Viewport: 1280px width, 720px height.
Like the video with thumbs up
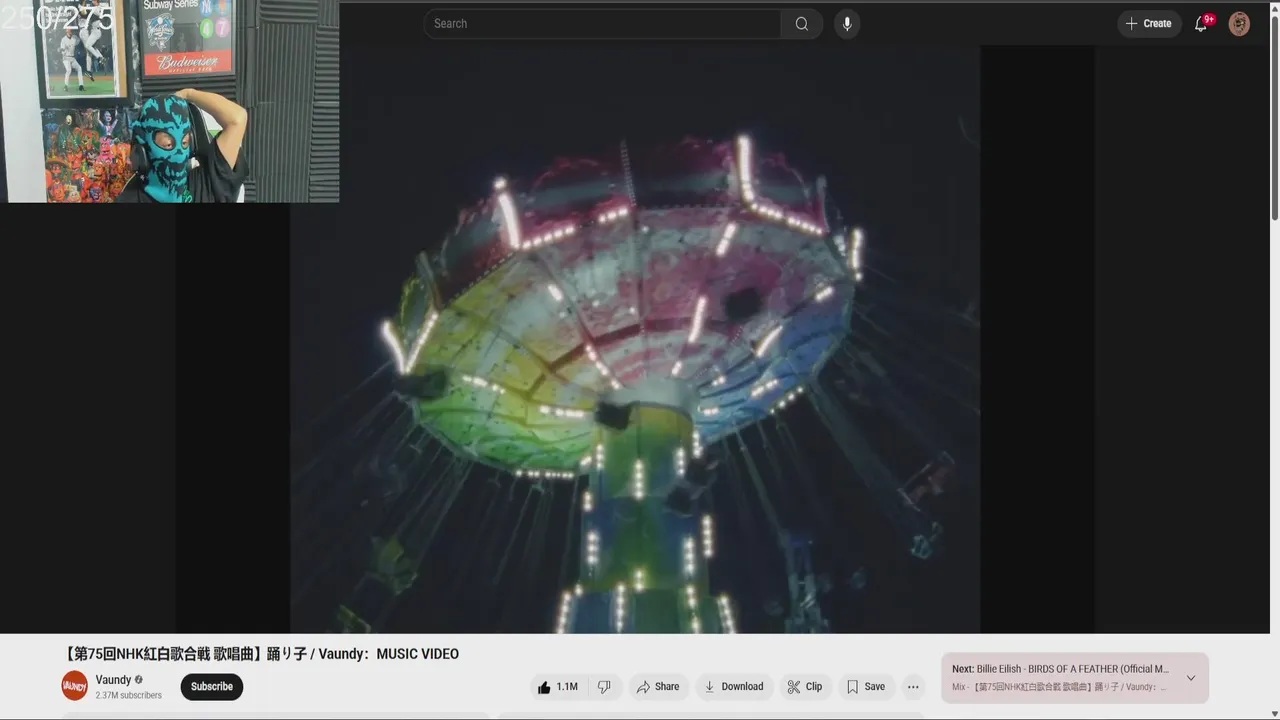(557, 687)
